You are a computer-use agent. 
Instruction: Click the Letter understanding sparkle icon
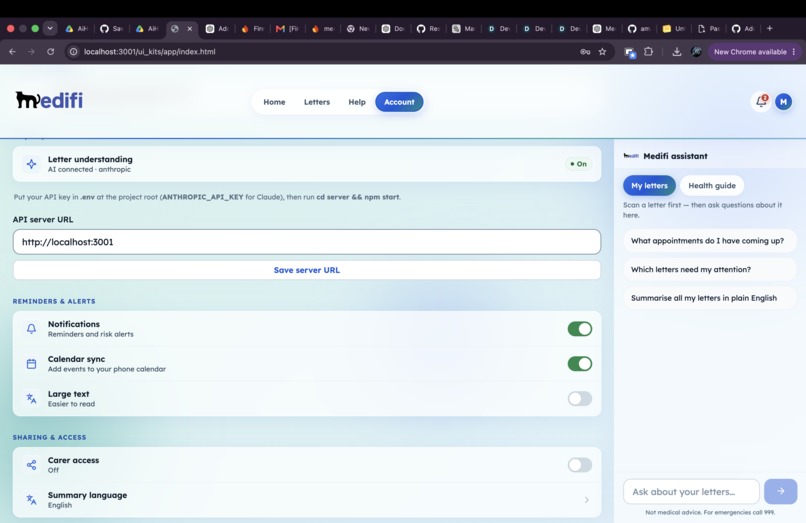[x=31, y=164]
